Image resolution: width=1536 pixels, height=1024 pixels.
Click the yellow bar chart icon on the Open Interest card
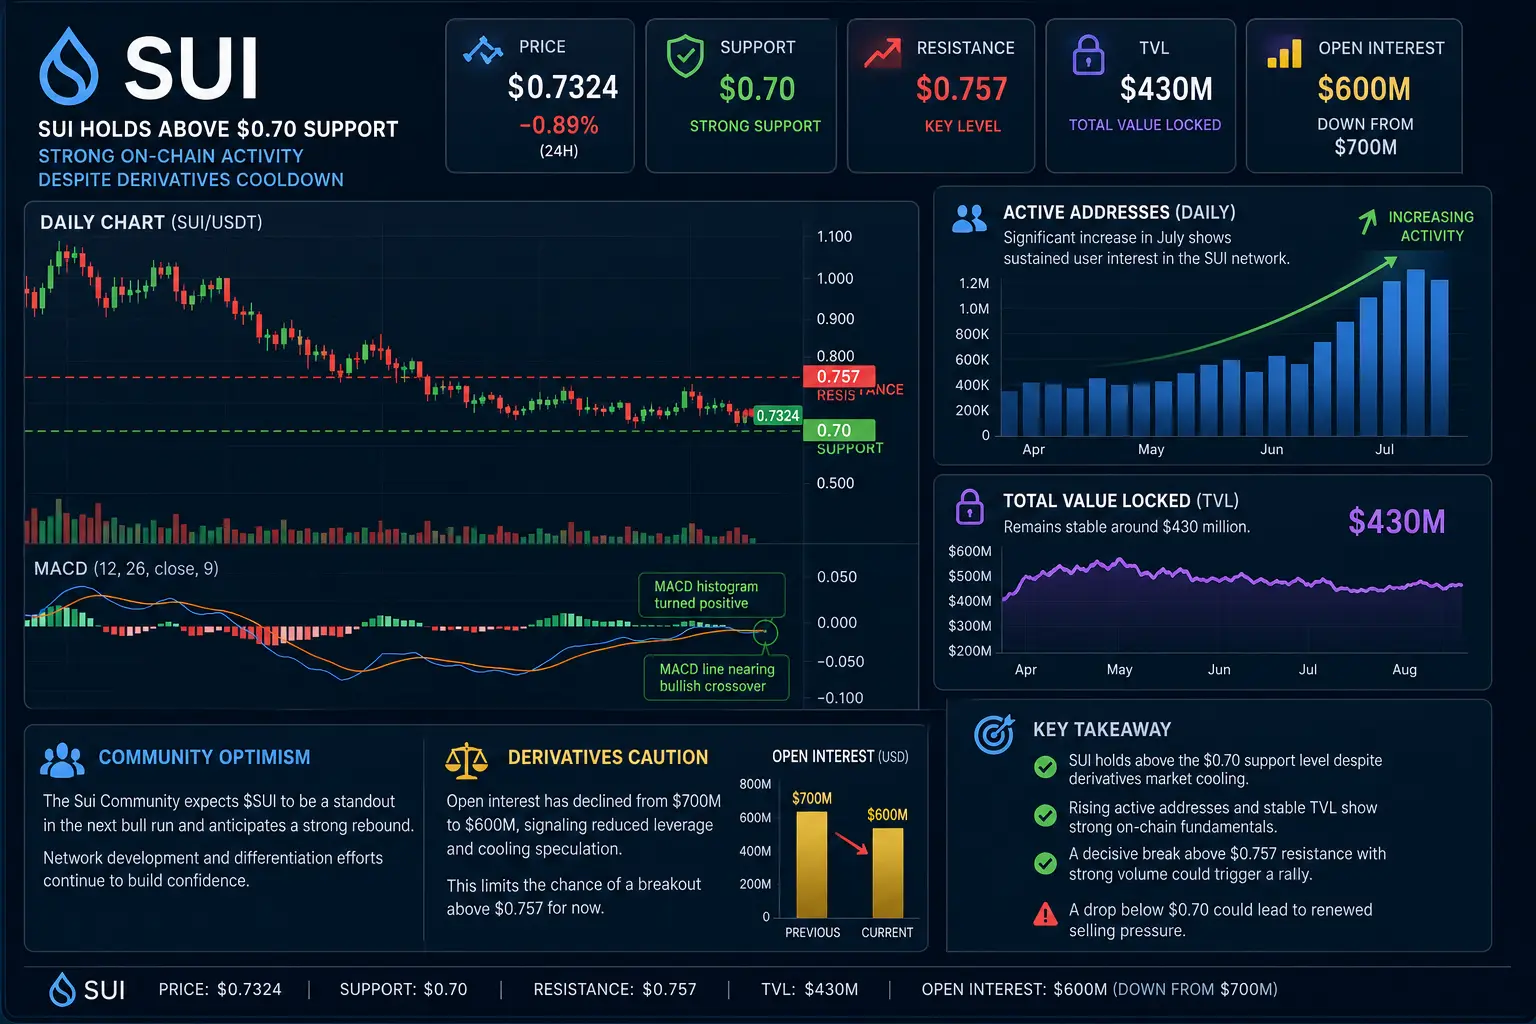tap(1284, 54)
